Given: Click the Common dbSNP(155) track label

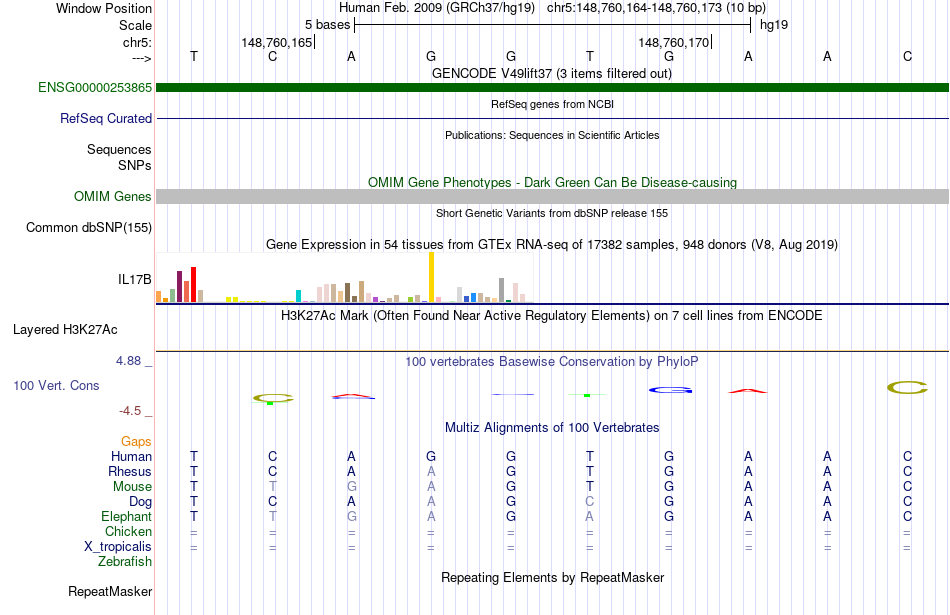Looking at the screenshot, I should point(89,227).
